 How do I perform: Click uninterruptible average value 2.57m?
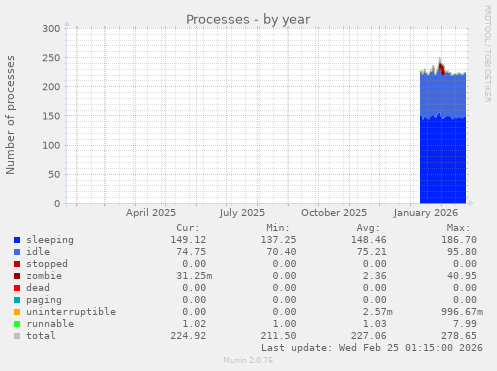pos(378,312)
